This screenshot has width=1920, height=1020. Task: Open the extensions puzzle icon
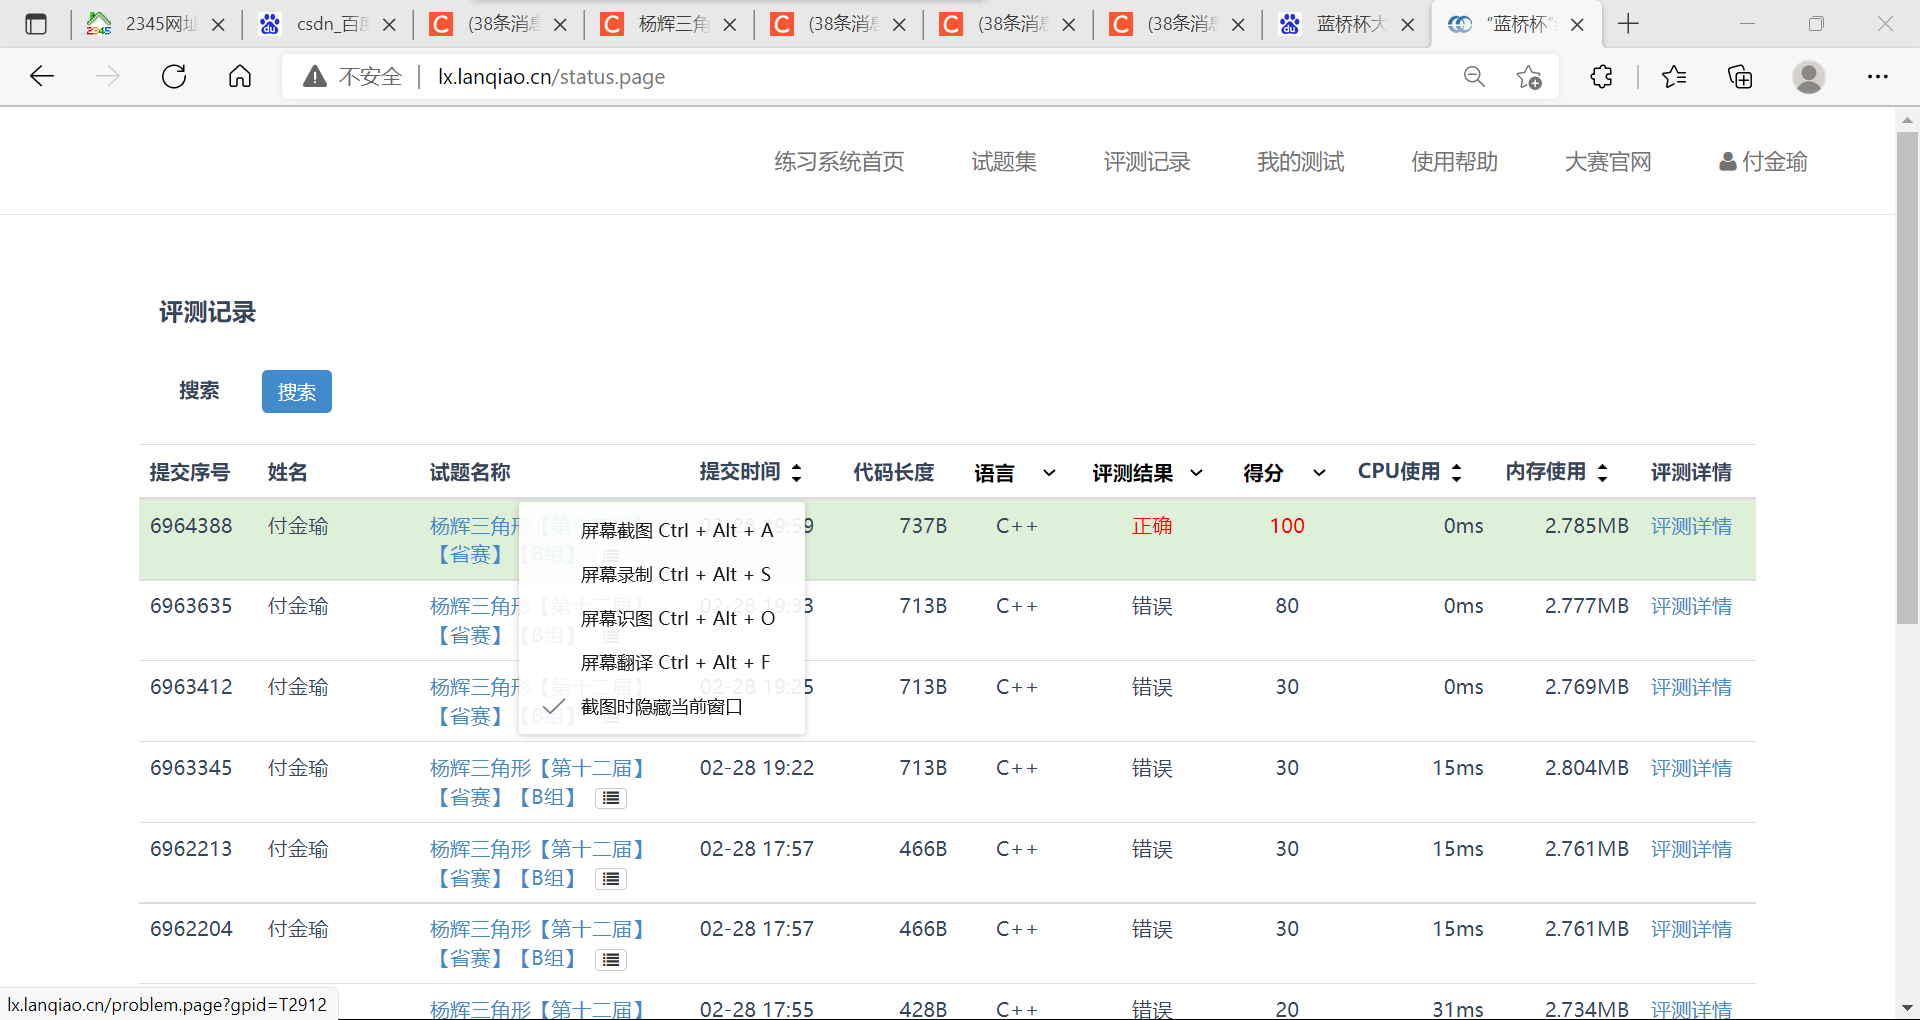pyautogui.click(x=1601, y=76)
